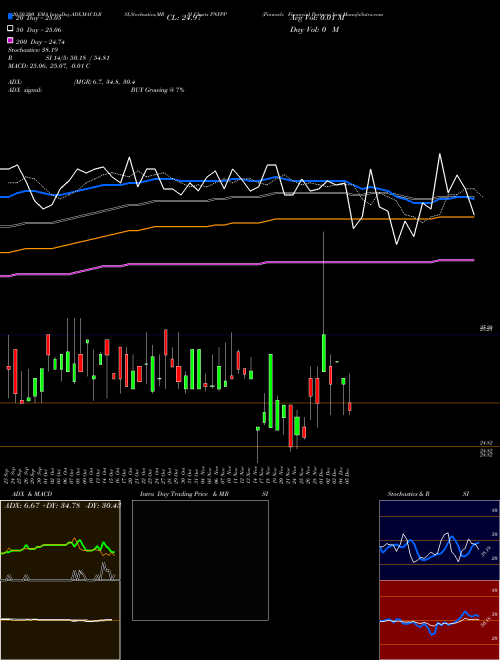500x660 pixels.
Task: Click the magenta 200 Day legend swatch
Action: [x=10, y=40]
